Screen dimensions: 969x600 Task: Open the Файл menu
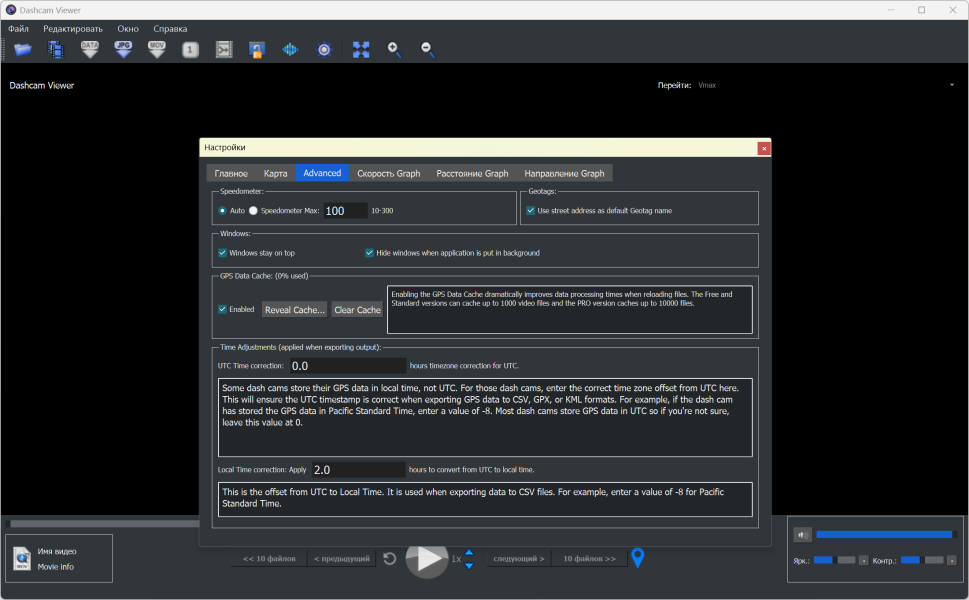18,29
